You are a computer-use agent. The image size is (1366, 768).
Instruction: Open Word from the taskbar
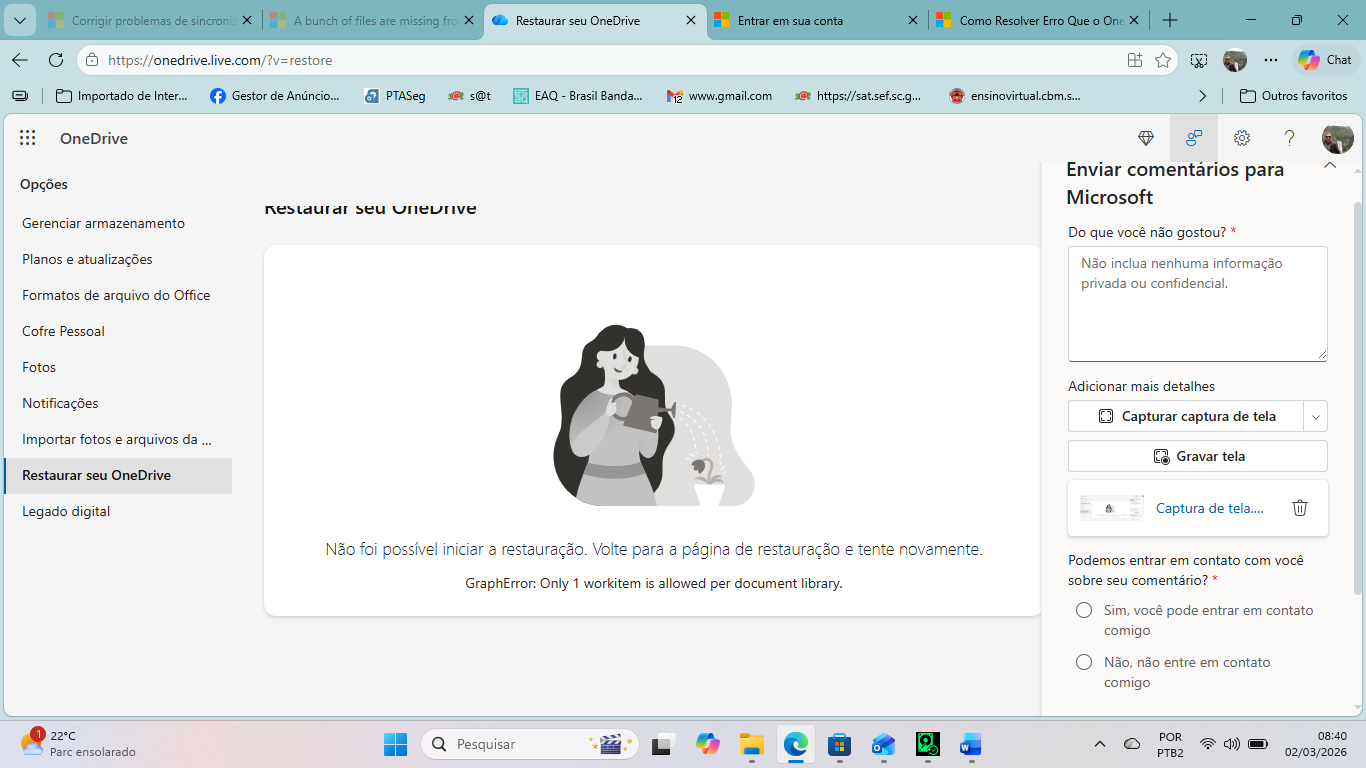coord(971,744)
